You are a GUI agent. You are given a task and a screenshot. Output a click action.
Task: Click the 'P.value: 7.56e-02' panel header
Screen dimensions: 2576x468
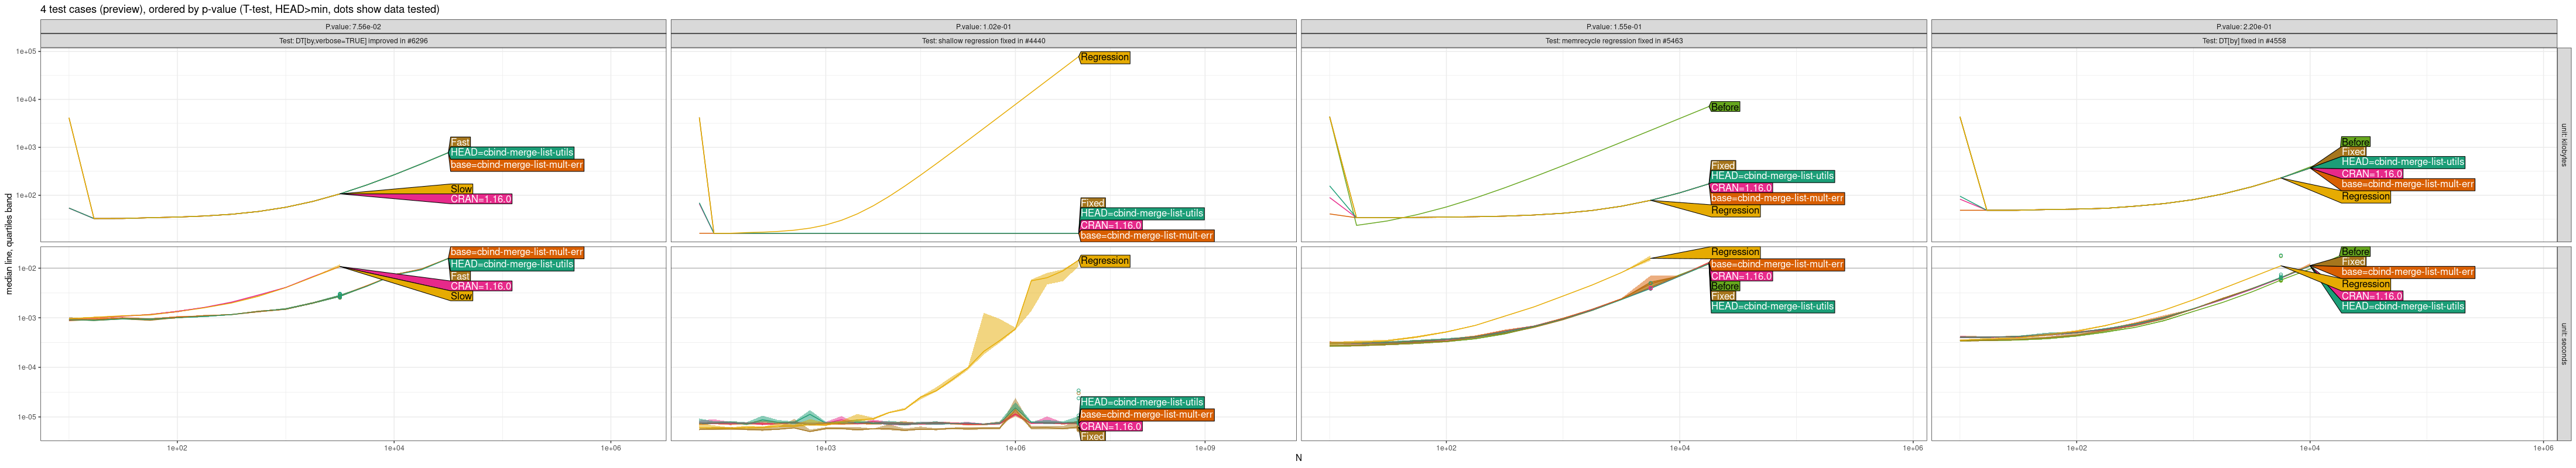pyautogui.click(x=353, y=27)
